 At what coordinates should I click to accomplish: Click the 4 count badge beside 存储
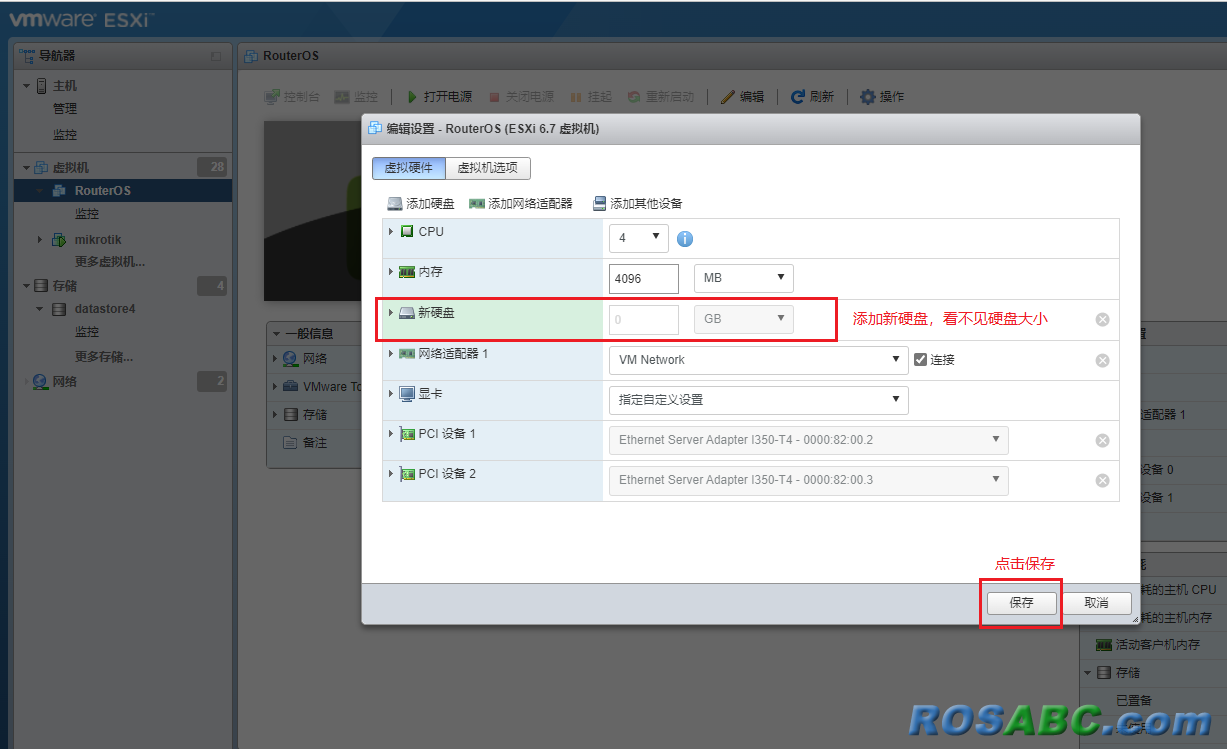(212, 286)
